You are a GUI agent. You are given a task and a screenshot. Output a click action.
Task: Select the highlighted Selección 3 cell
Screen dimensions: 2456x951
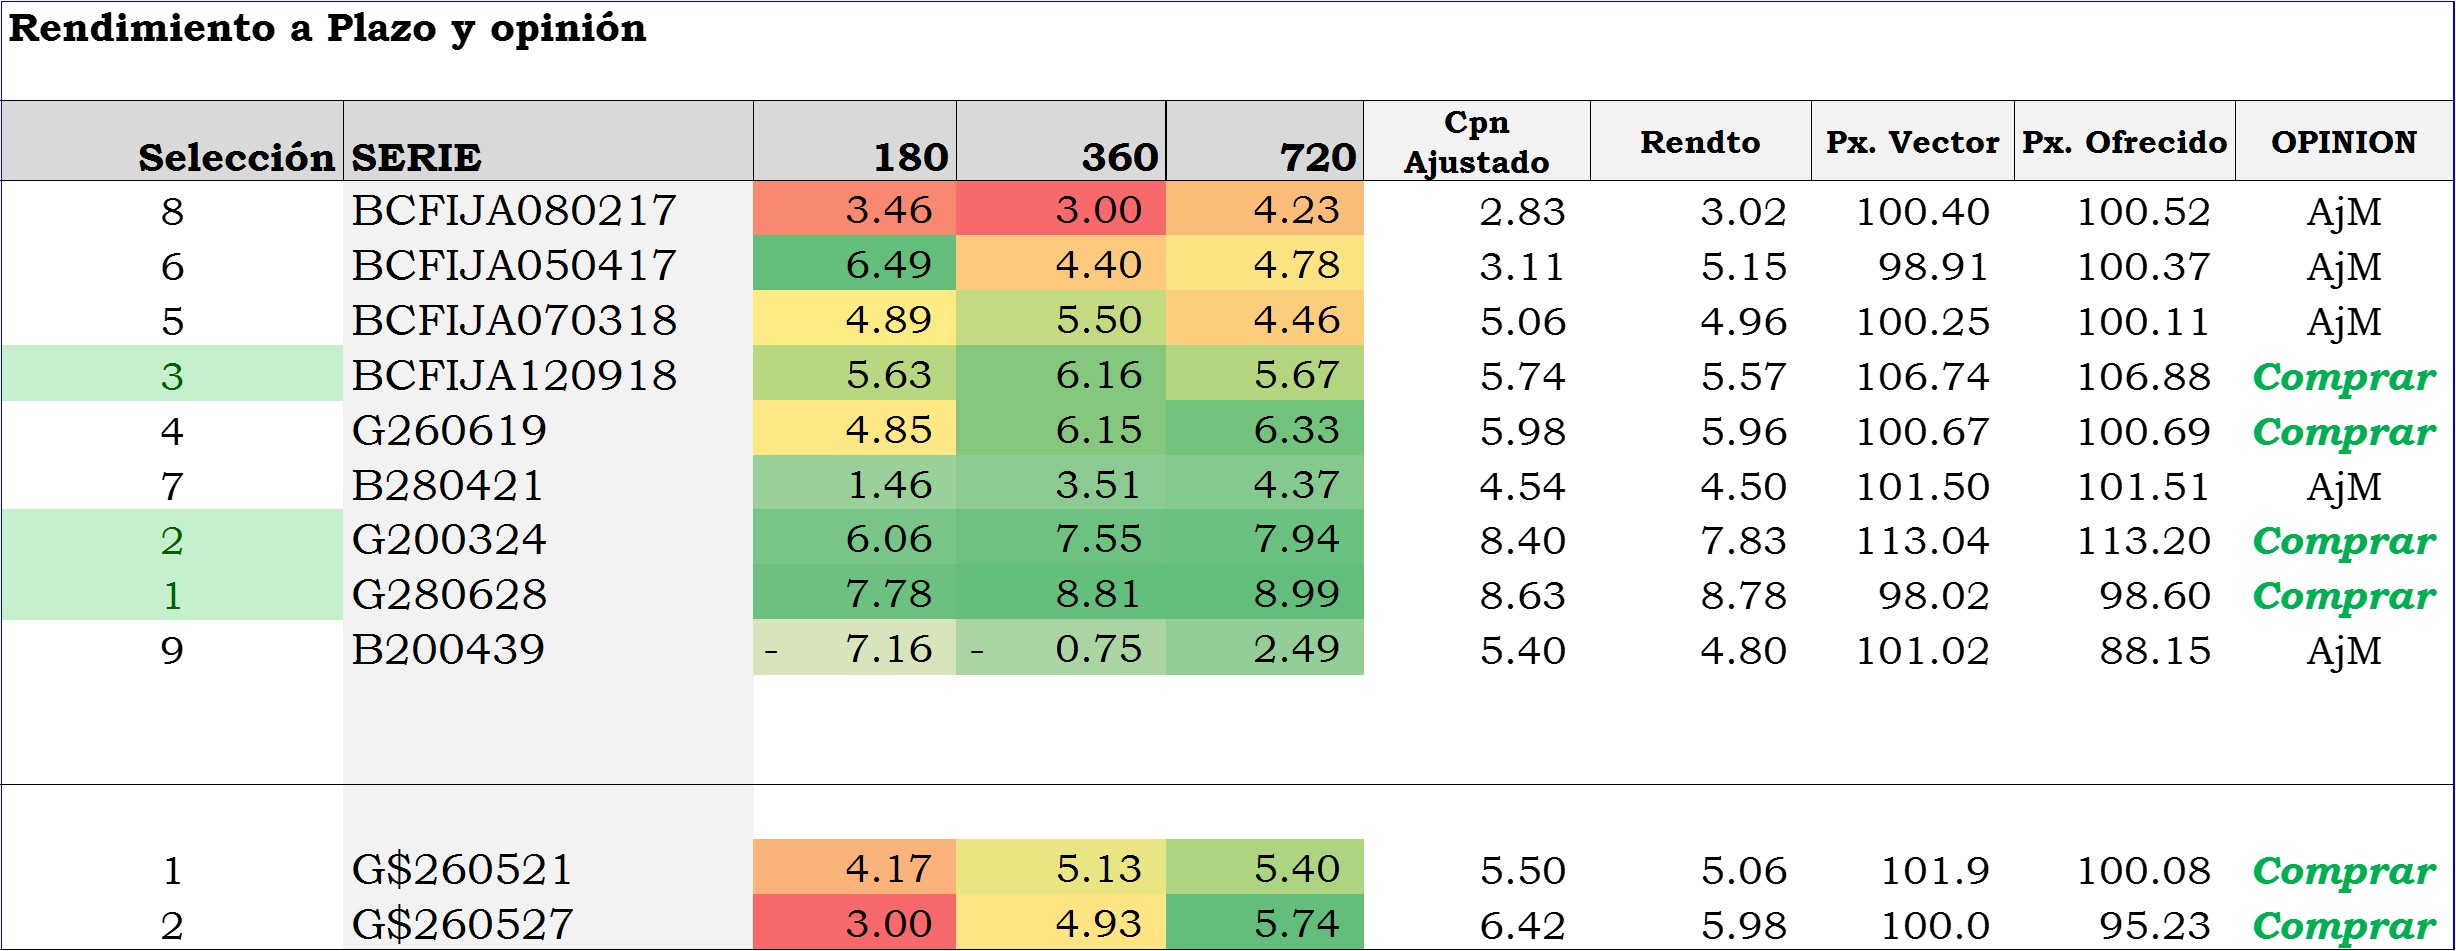tap(172, 375)
